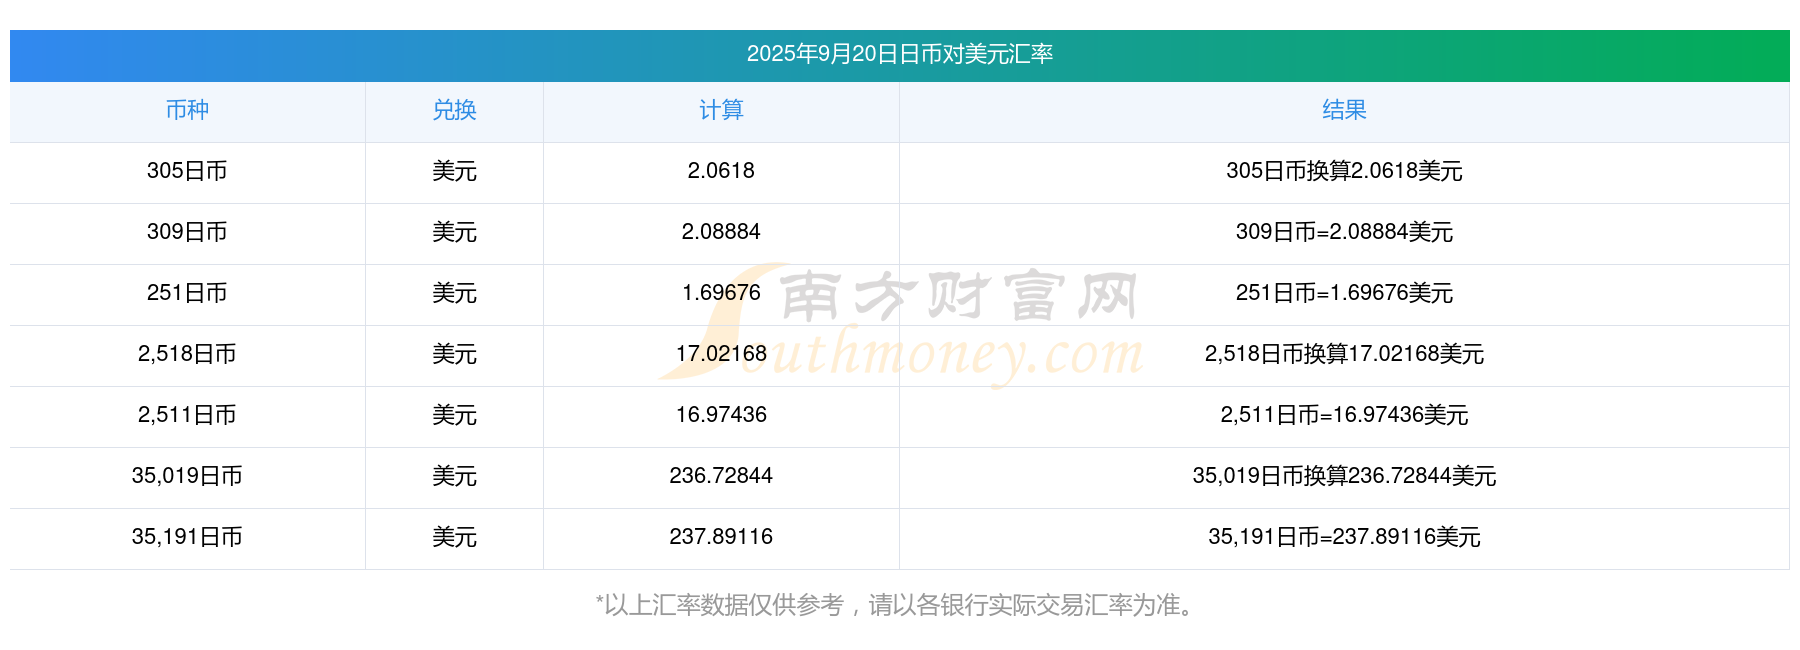Click the value 236.72844

coord(721,476)
